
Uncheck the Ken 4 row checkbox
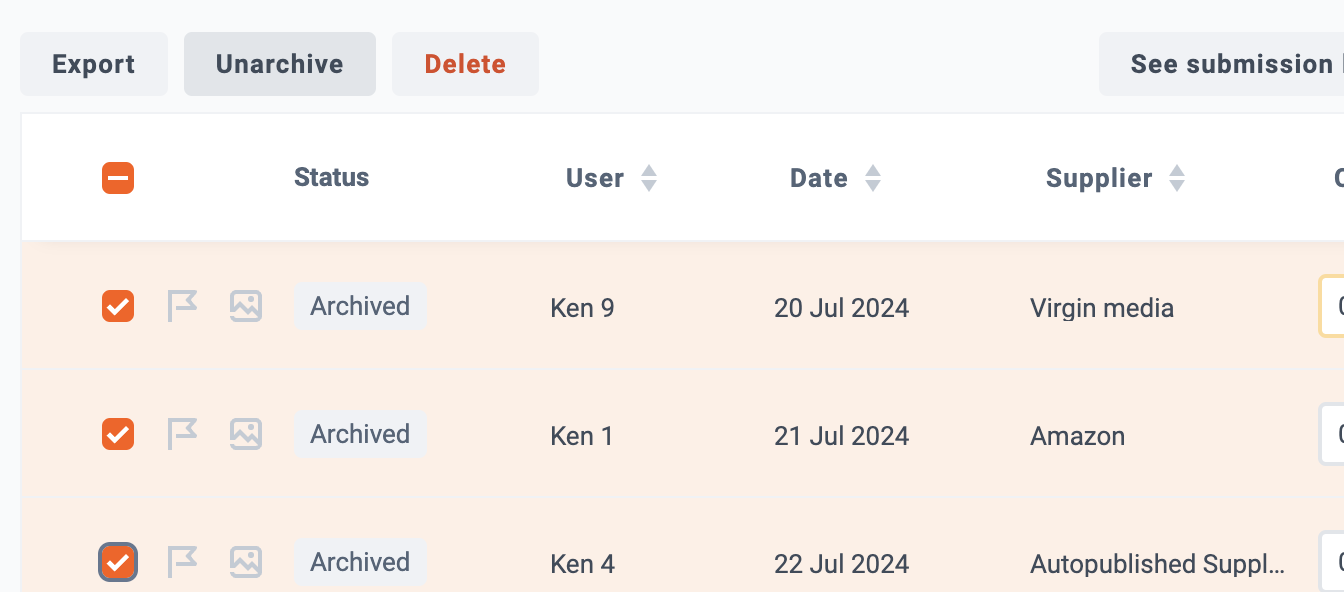(x=118, y=562)
